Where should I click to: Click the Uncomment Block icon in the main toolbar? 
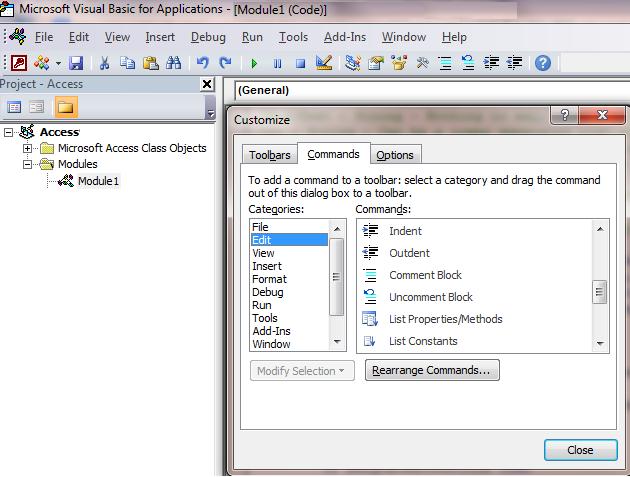pyautogui.click(x=468, y=63)
